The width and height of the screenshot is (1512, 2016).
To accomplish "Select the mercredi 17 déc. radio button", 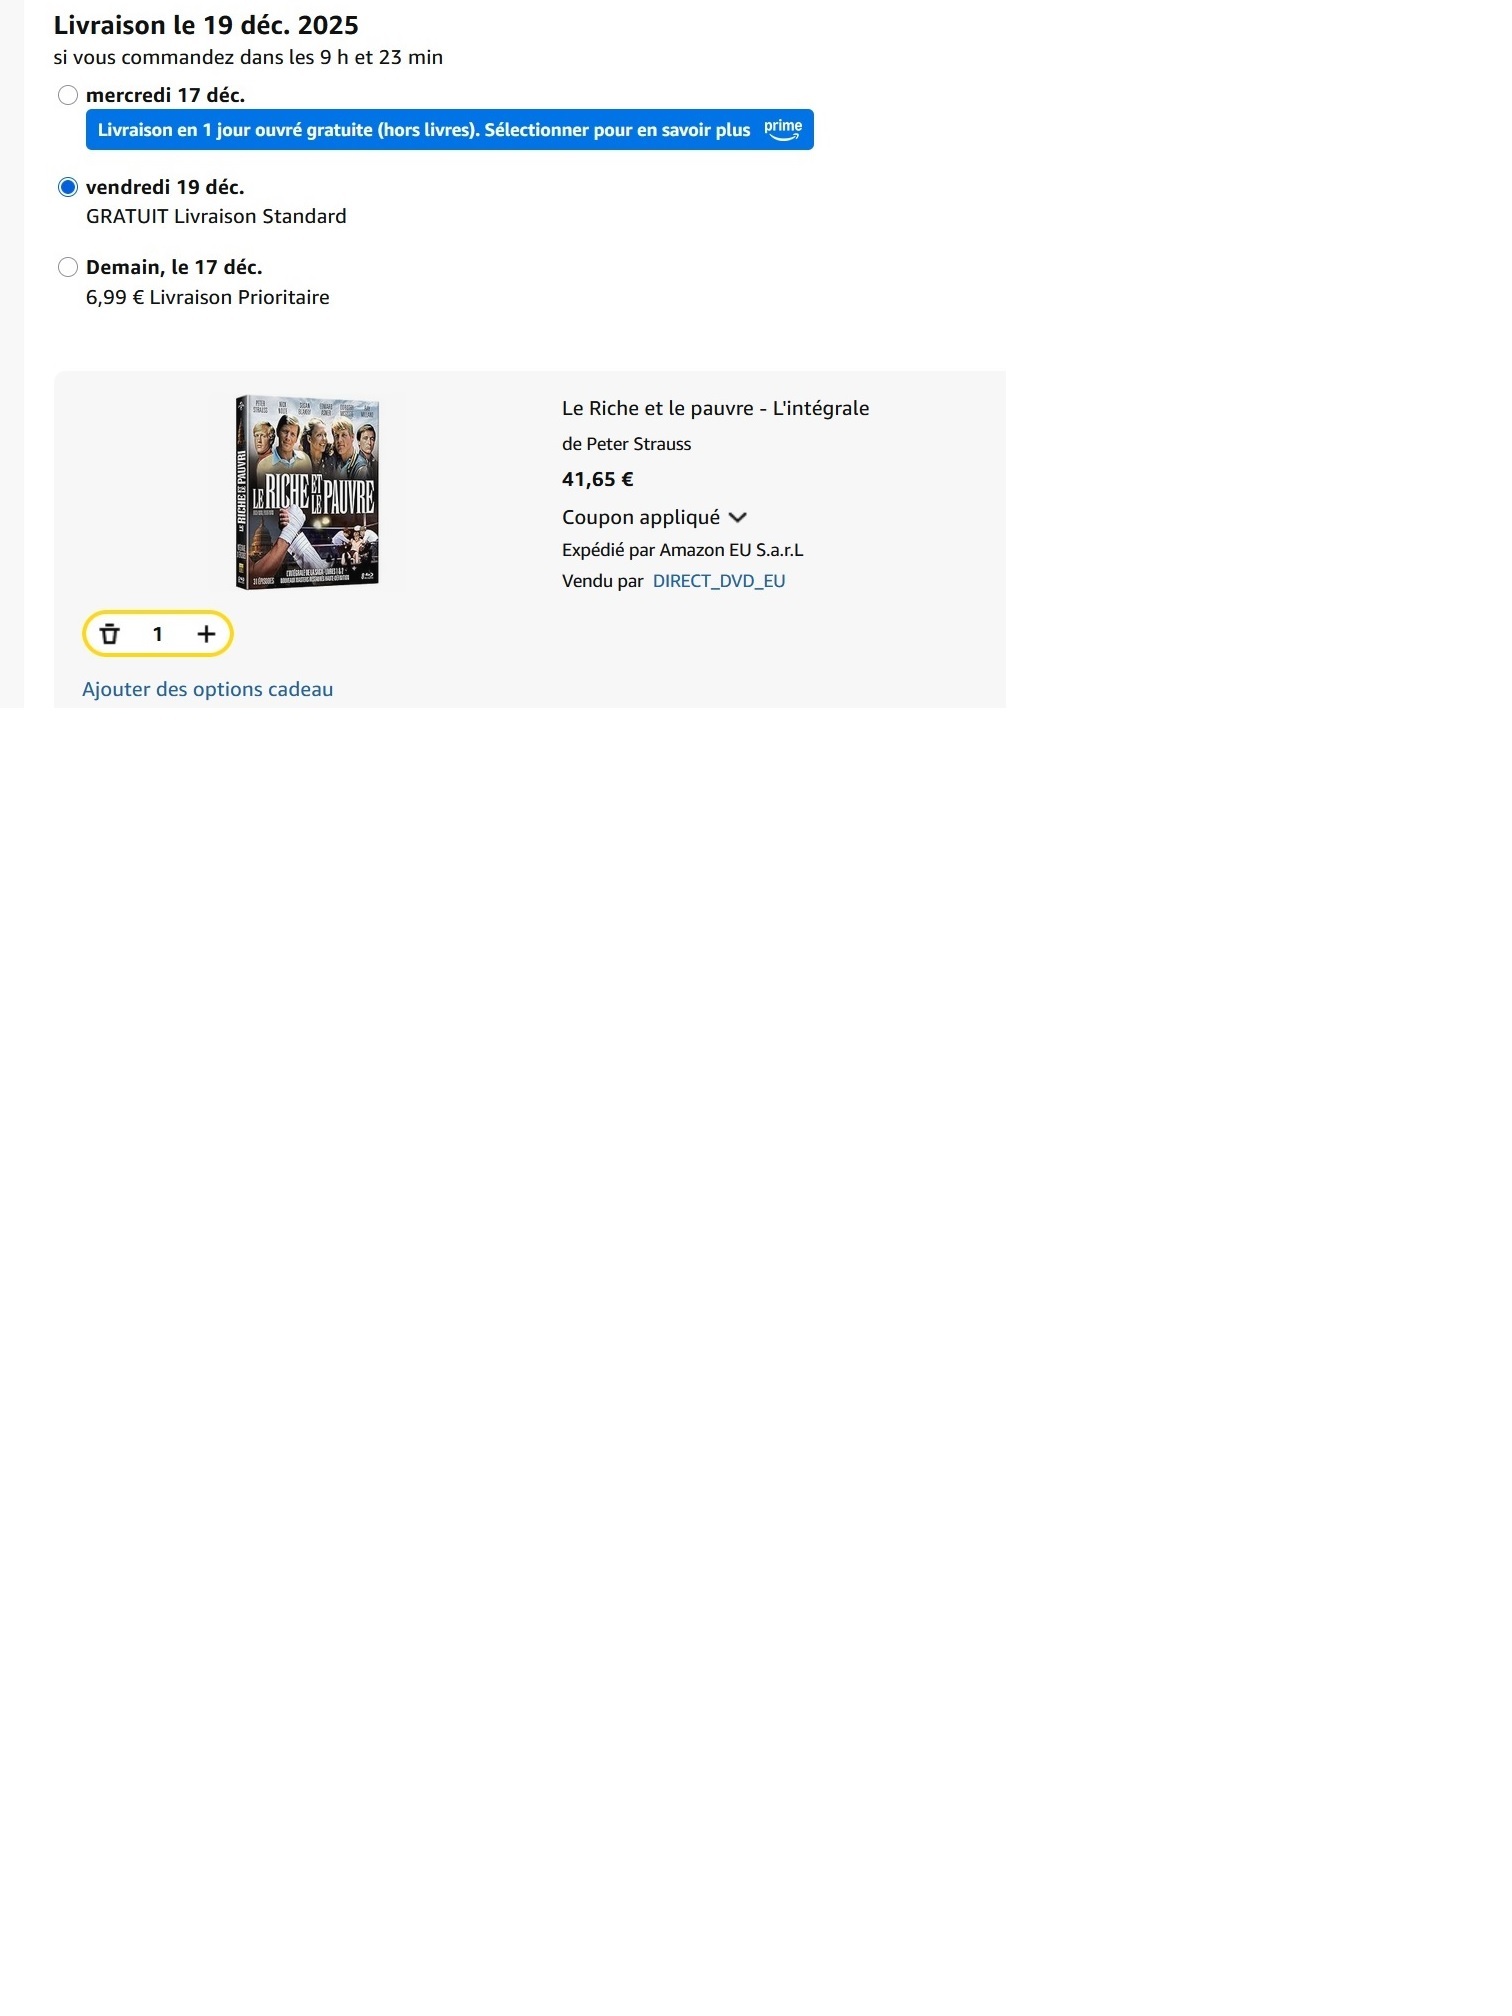I will (68, 95).
